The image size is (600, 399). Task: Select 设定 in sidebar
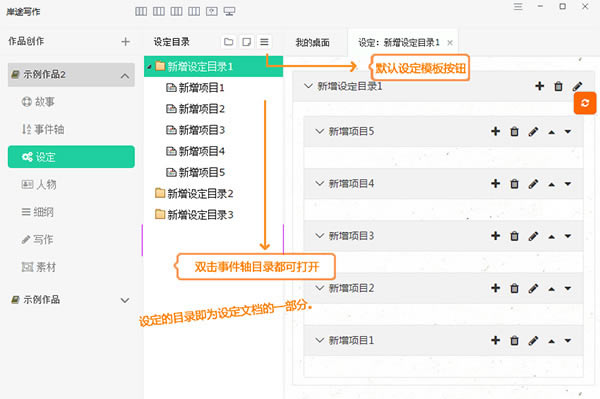[x=71, y=156]
